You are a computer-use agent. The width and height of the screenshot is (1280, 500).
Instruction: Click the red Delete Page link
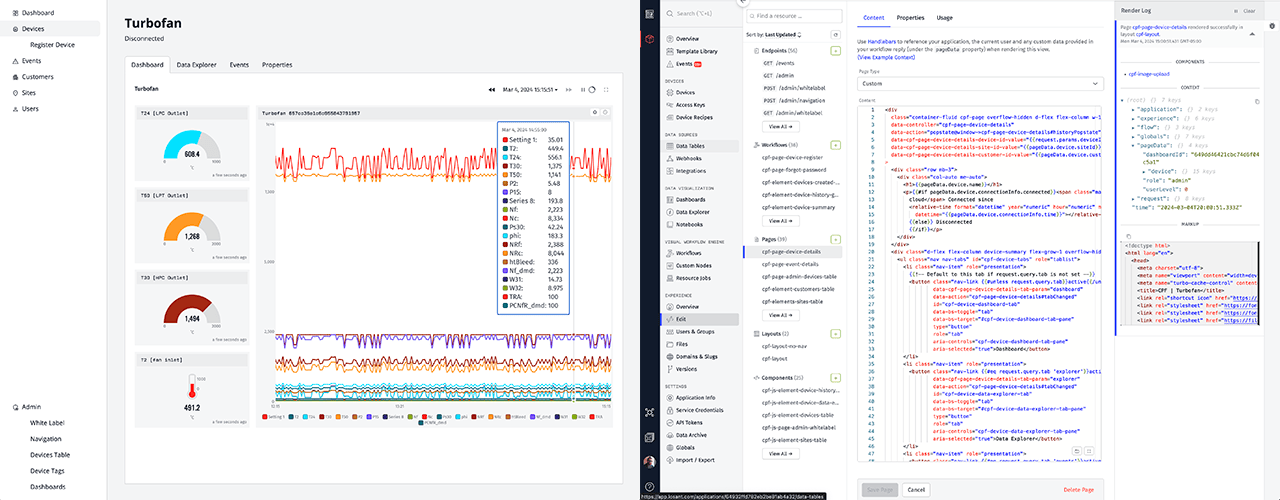pyautogui.click(x=1079, y=489)
